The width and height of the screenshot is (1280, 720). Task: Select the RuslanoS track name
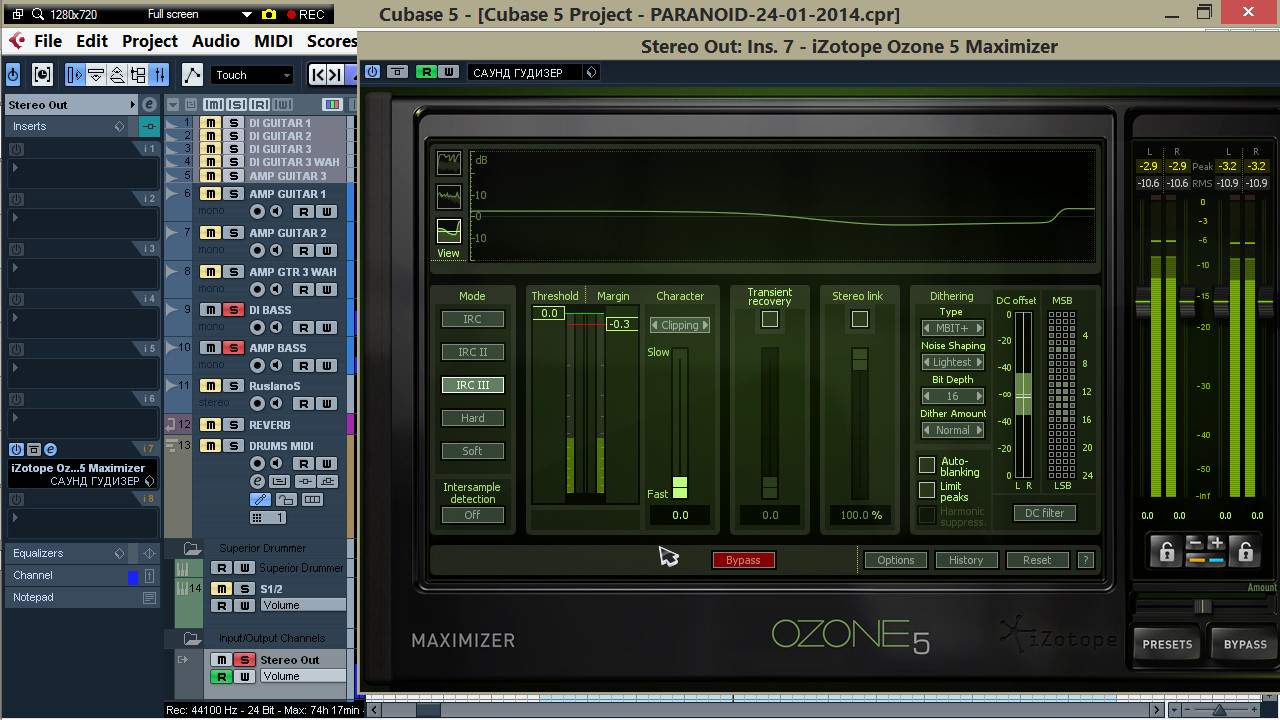click(275, 386)
